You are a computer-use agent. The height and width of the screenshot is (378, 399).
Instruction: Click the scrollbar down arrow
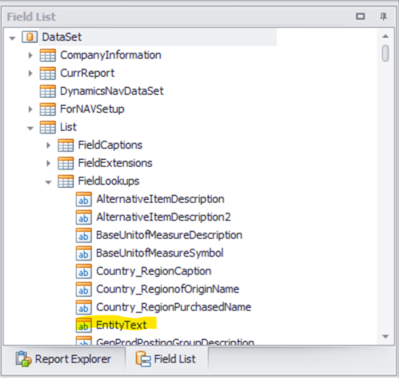coord(385,336)
